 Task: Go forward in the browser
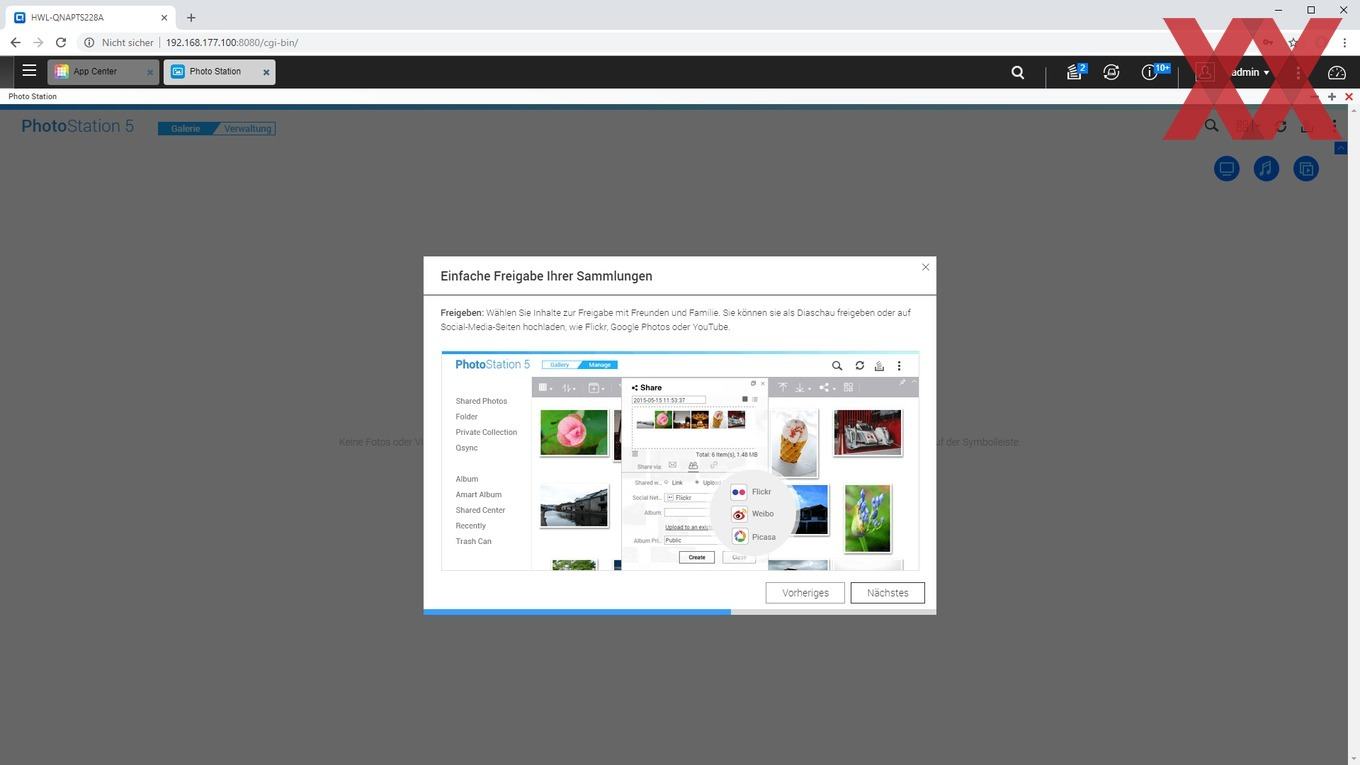coord(38,43)
